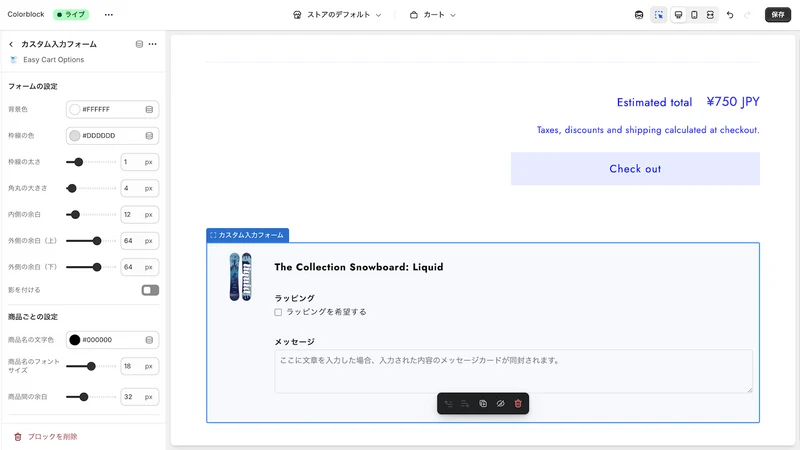Switch preview to fullscreen view

point(710,15)
